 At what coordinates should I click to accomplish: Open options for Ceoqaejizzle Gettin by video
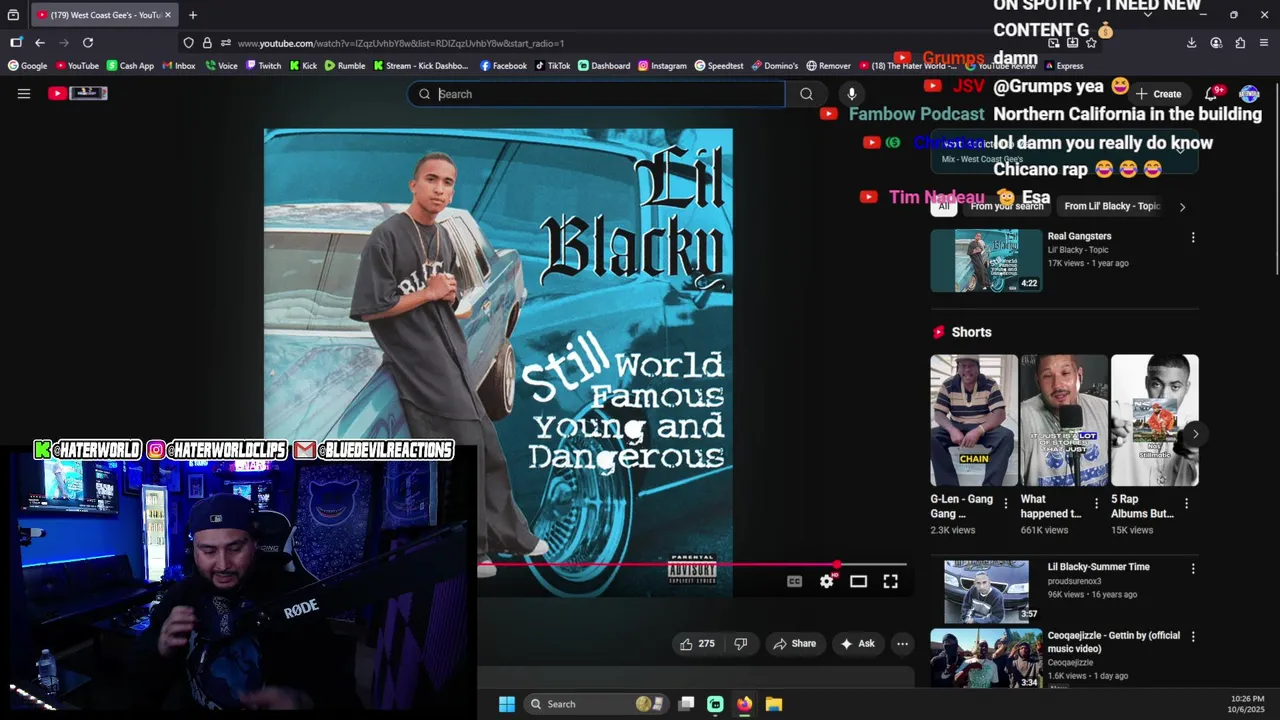pos(1192,637)
